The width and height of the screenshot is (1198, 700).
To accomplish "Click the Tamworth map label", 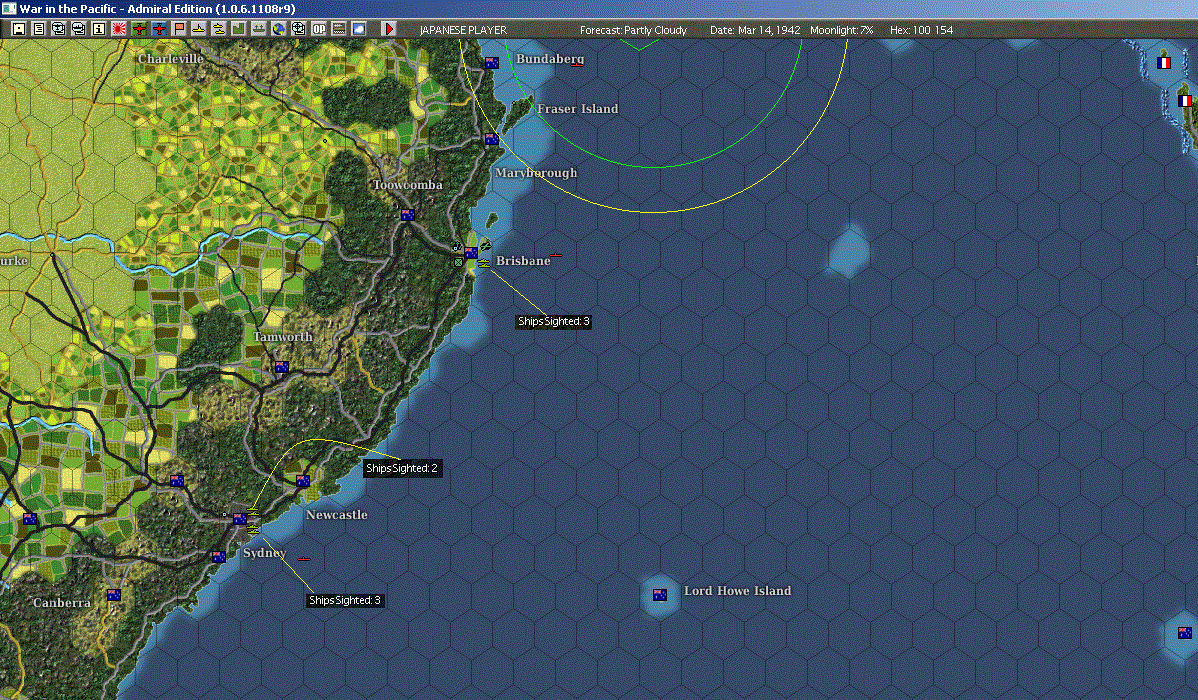I will [x=283, y=337].
